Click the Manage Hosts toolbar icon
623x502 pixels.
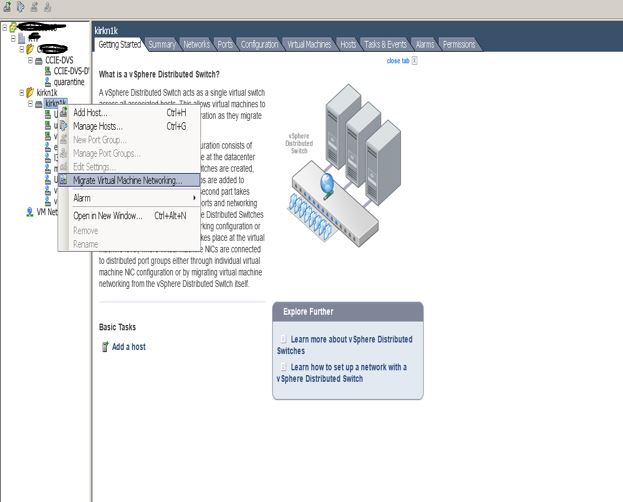(x=21, y=6)
